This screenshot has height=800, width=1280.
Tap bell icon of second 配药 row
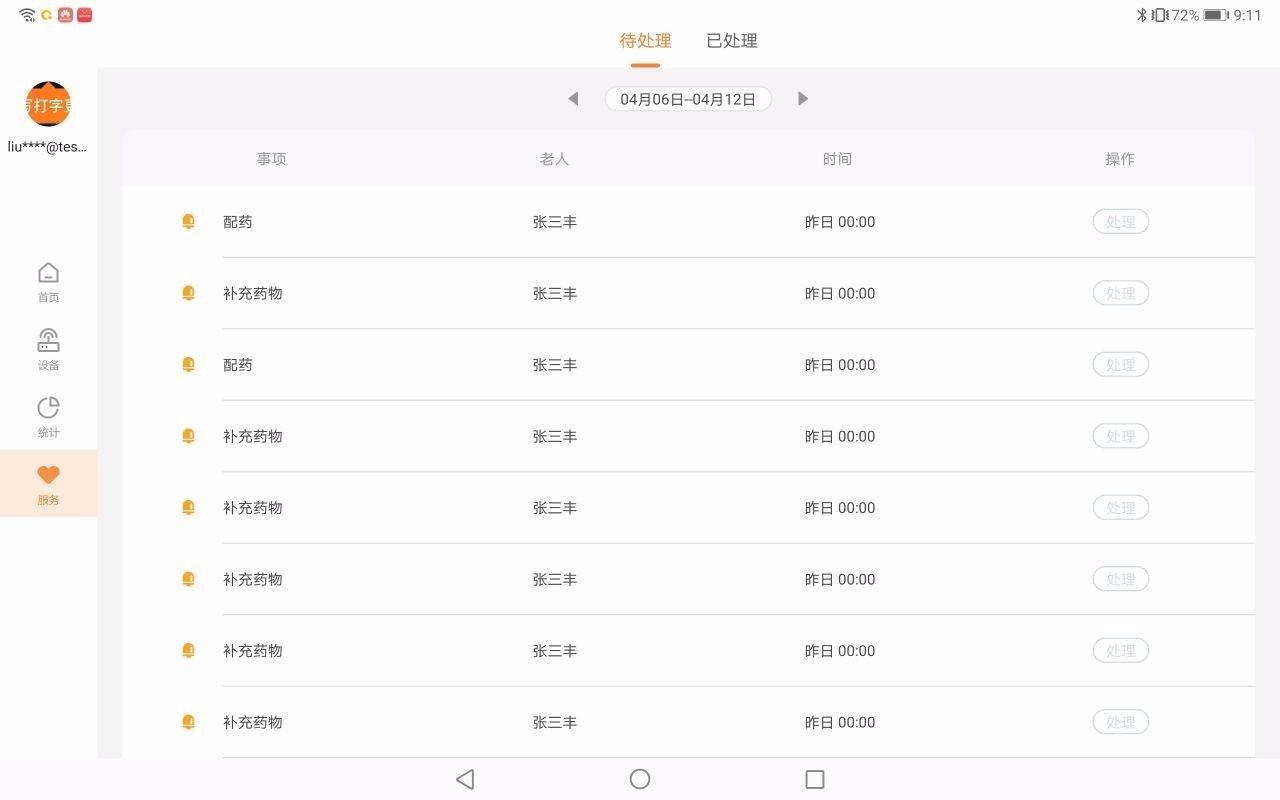(188, 365)
